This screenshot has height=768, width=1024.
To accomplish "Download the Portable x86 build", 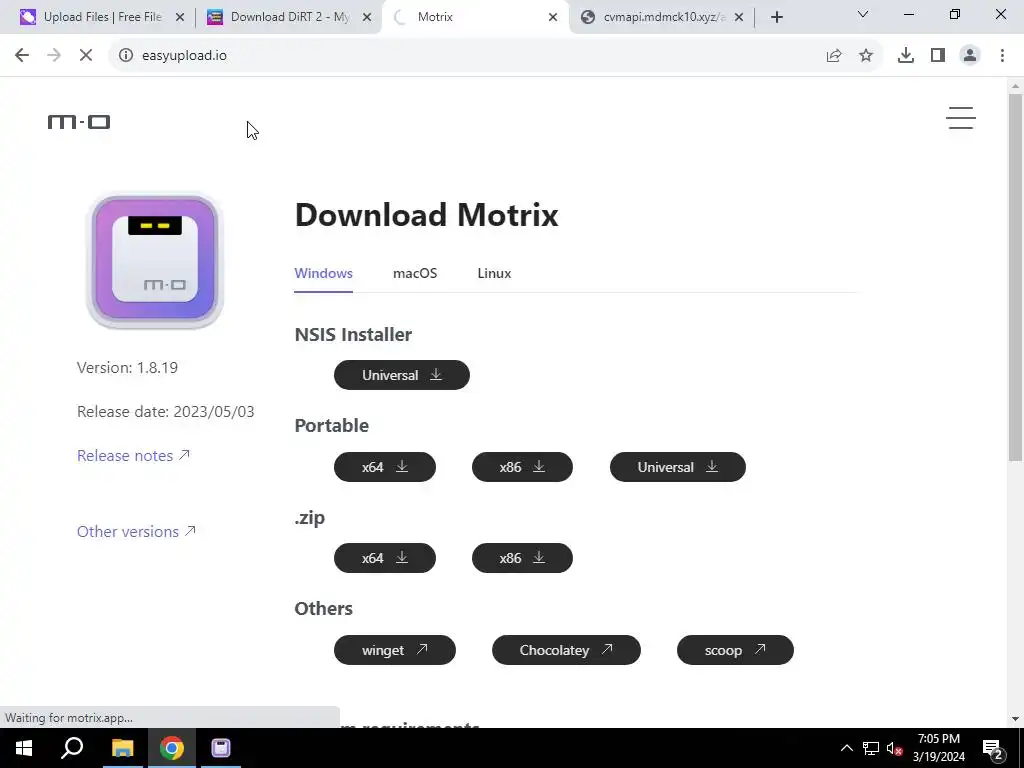I will (x=522, y=467).
